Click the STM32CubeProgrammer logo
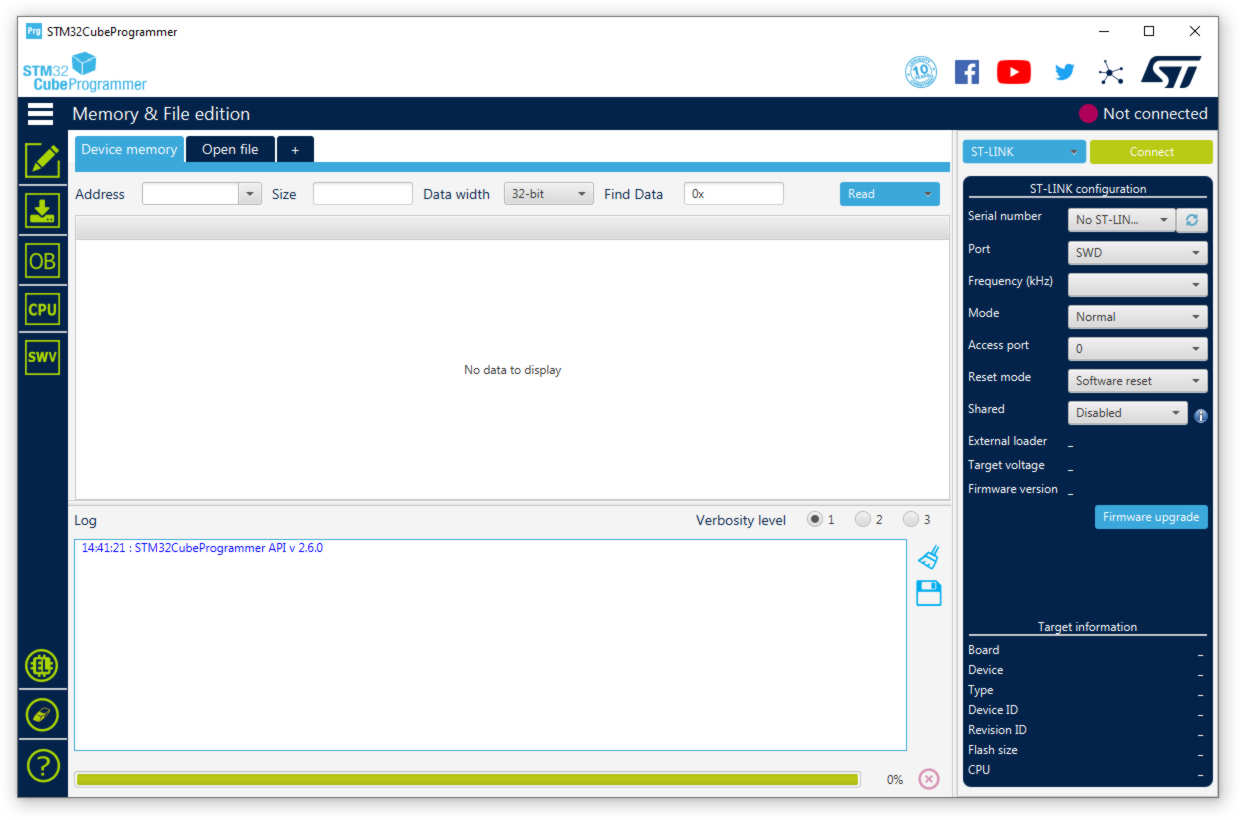Screen dimensions: 1240x820 tap(84, 71)
